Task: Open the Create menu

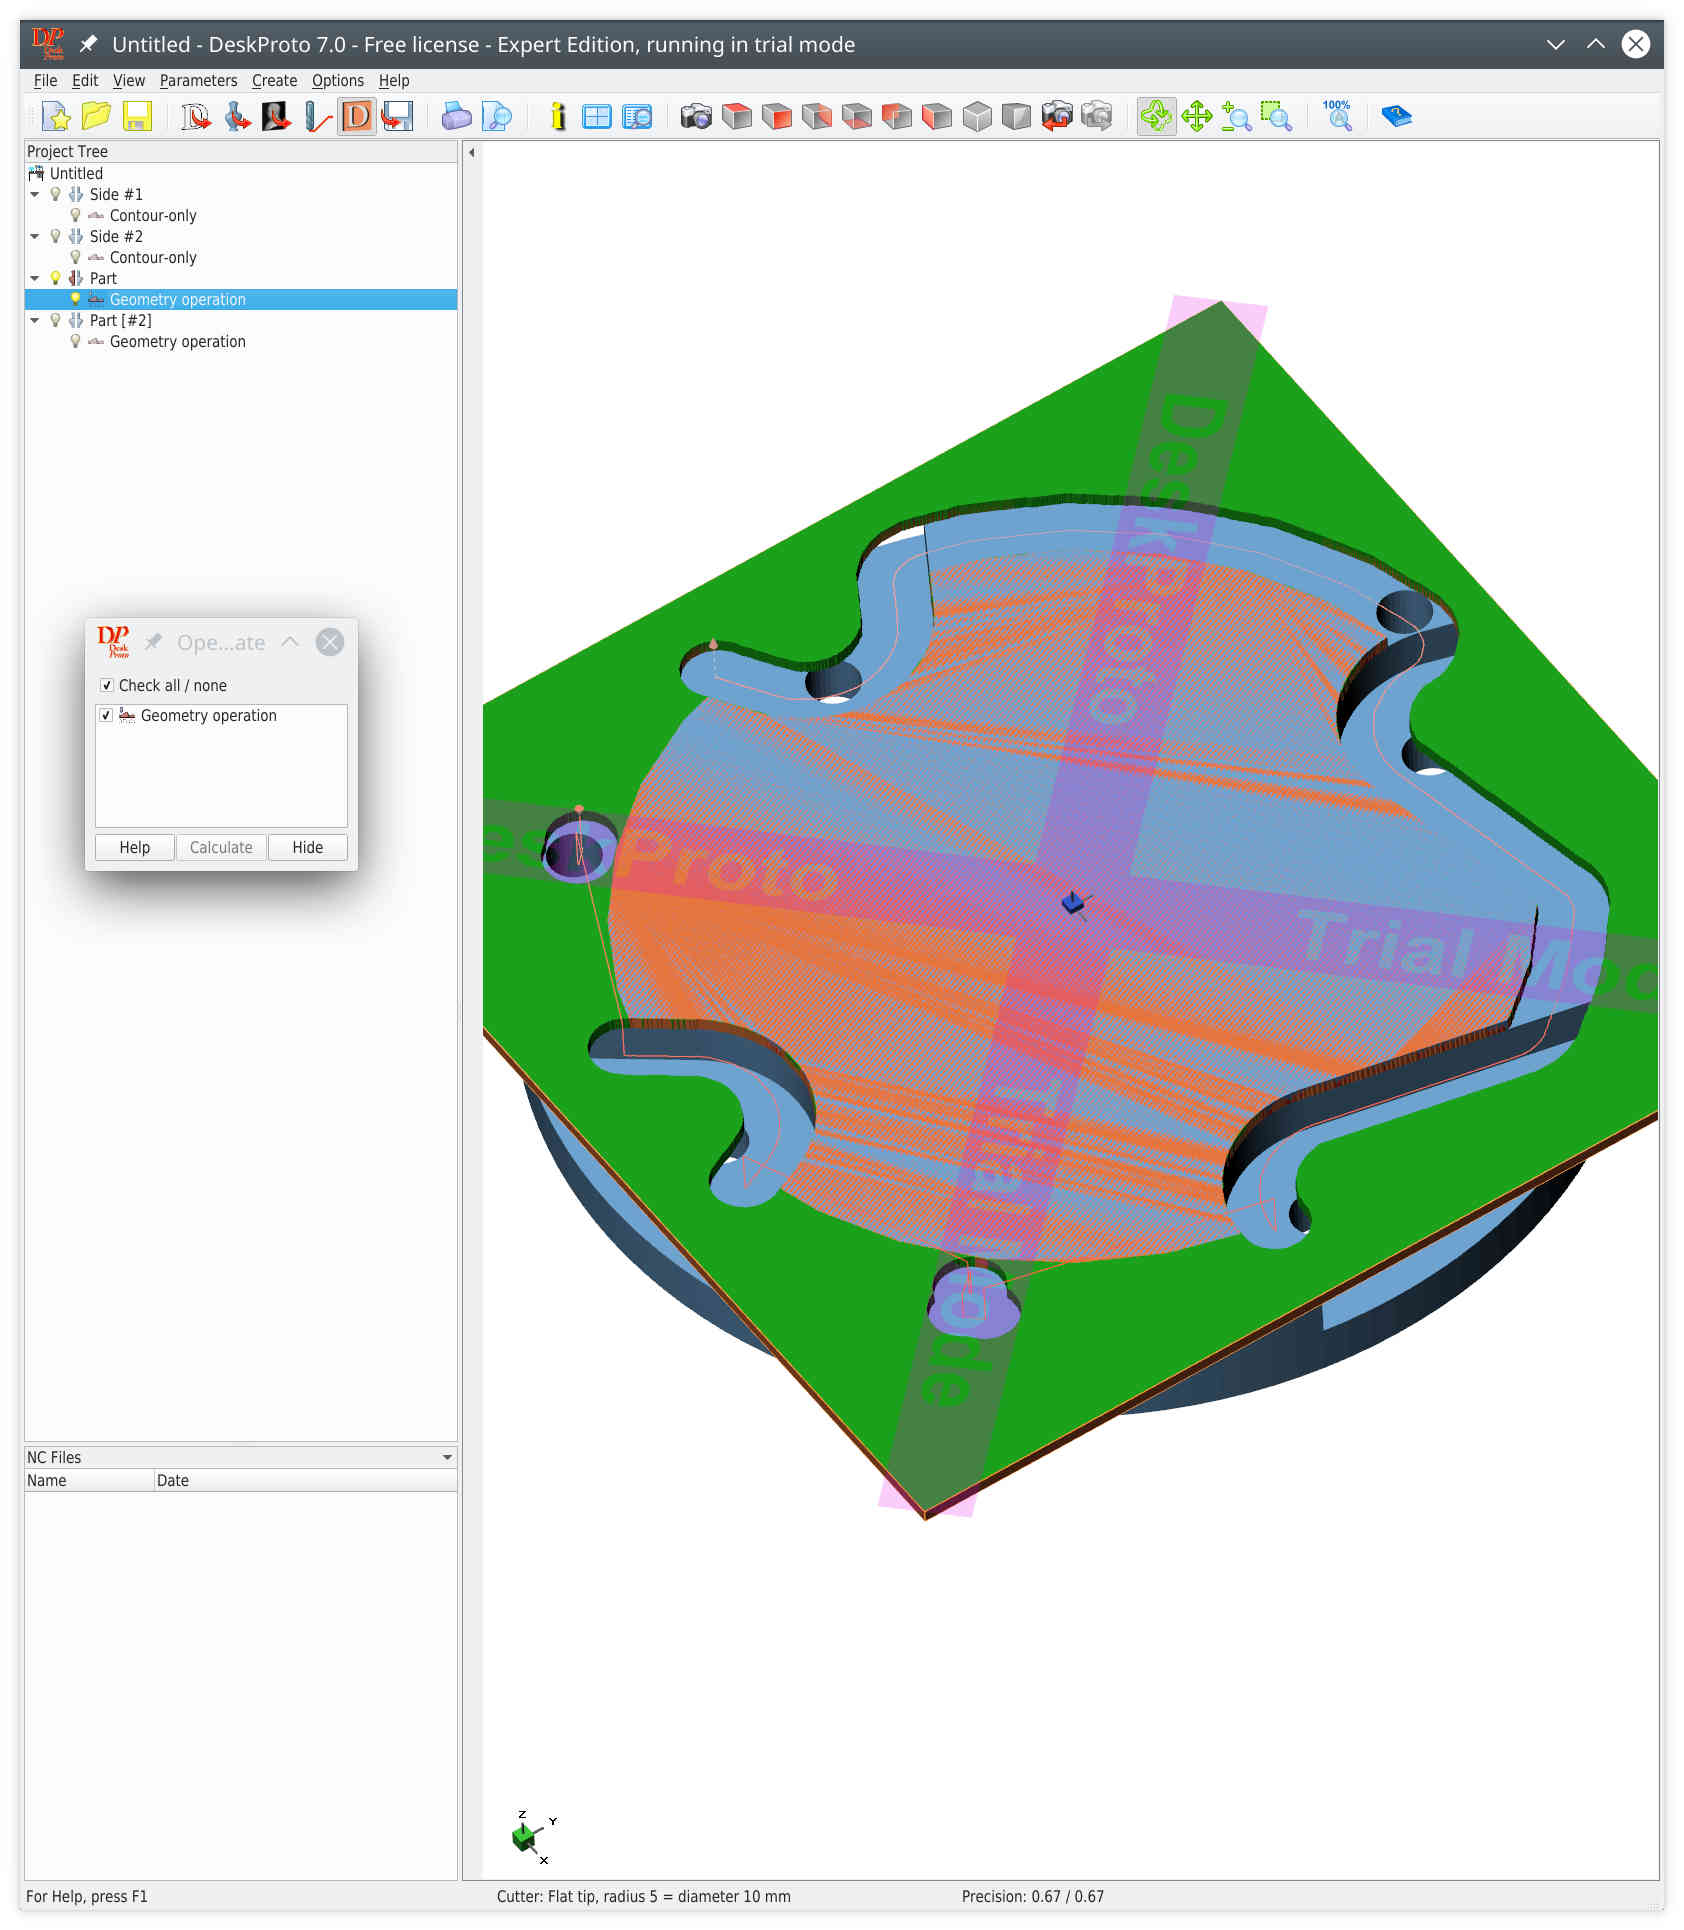Action: 274,81
